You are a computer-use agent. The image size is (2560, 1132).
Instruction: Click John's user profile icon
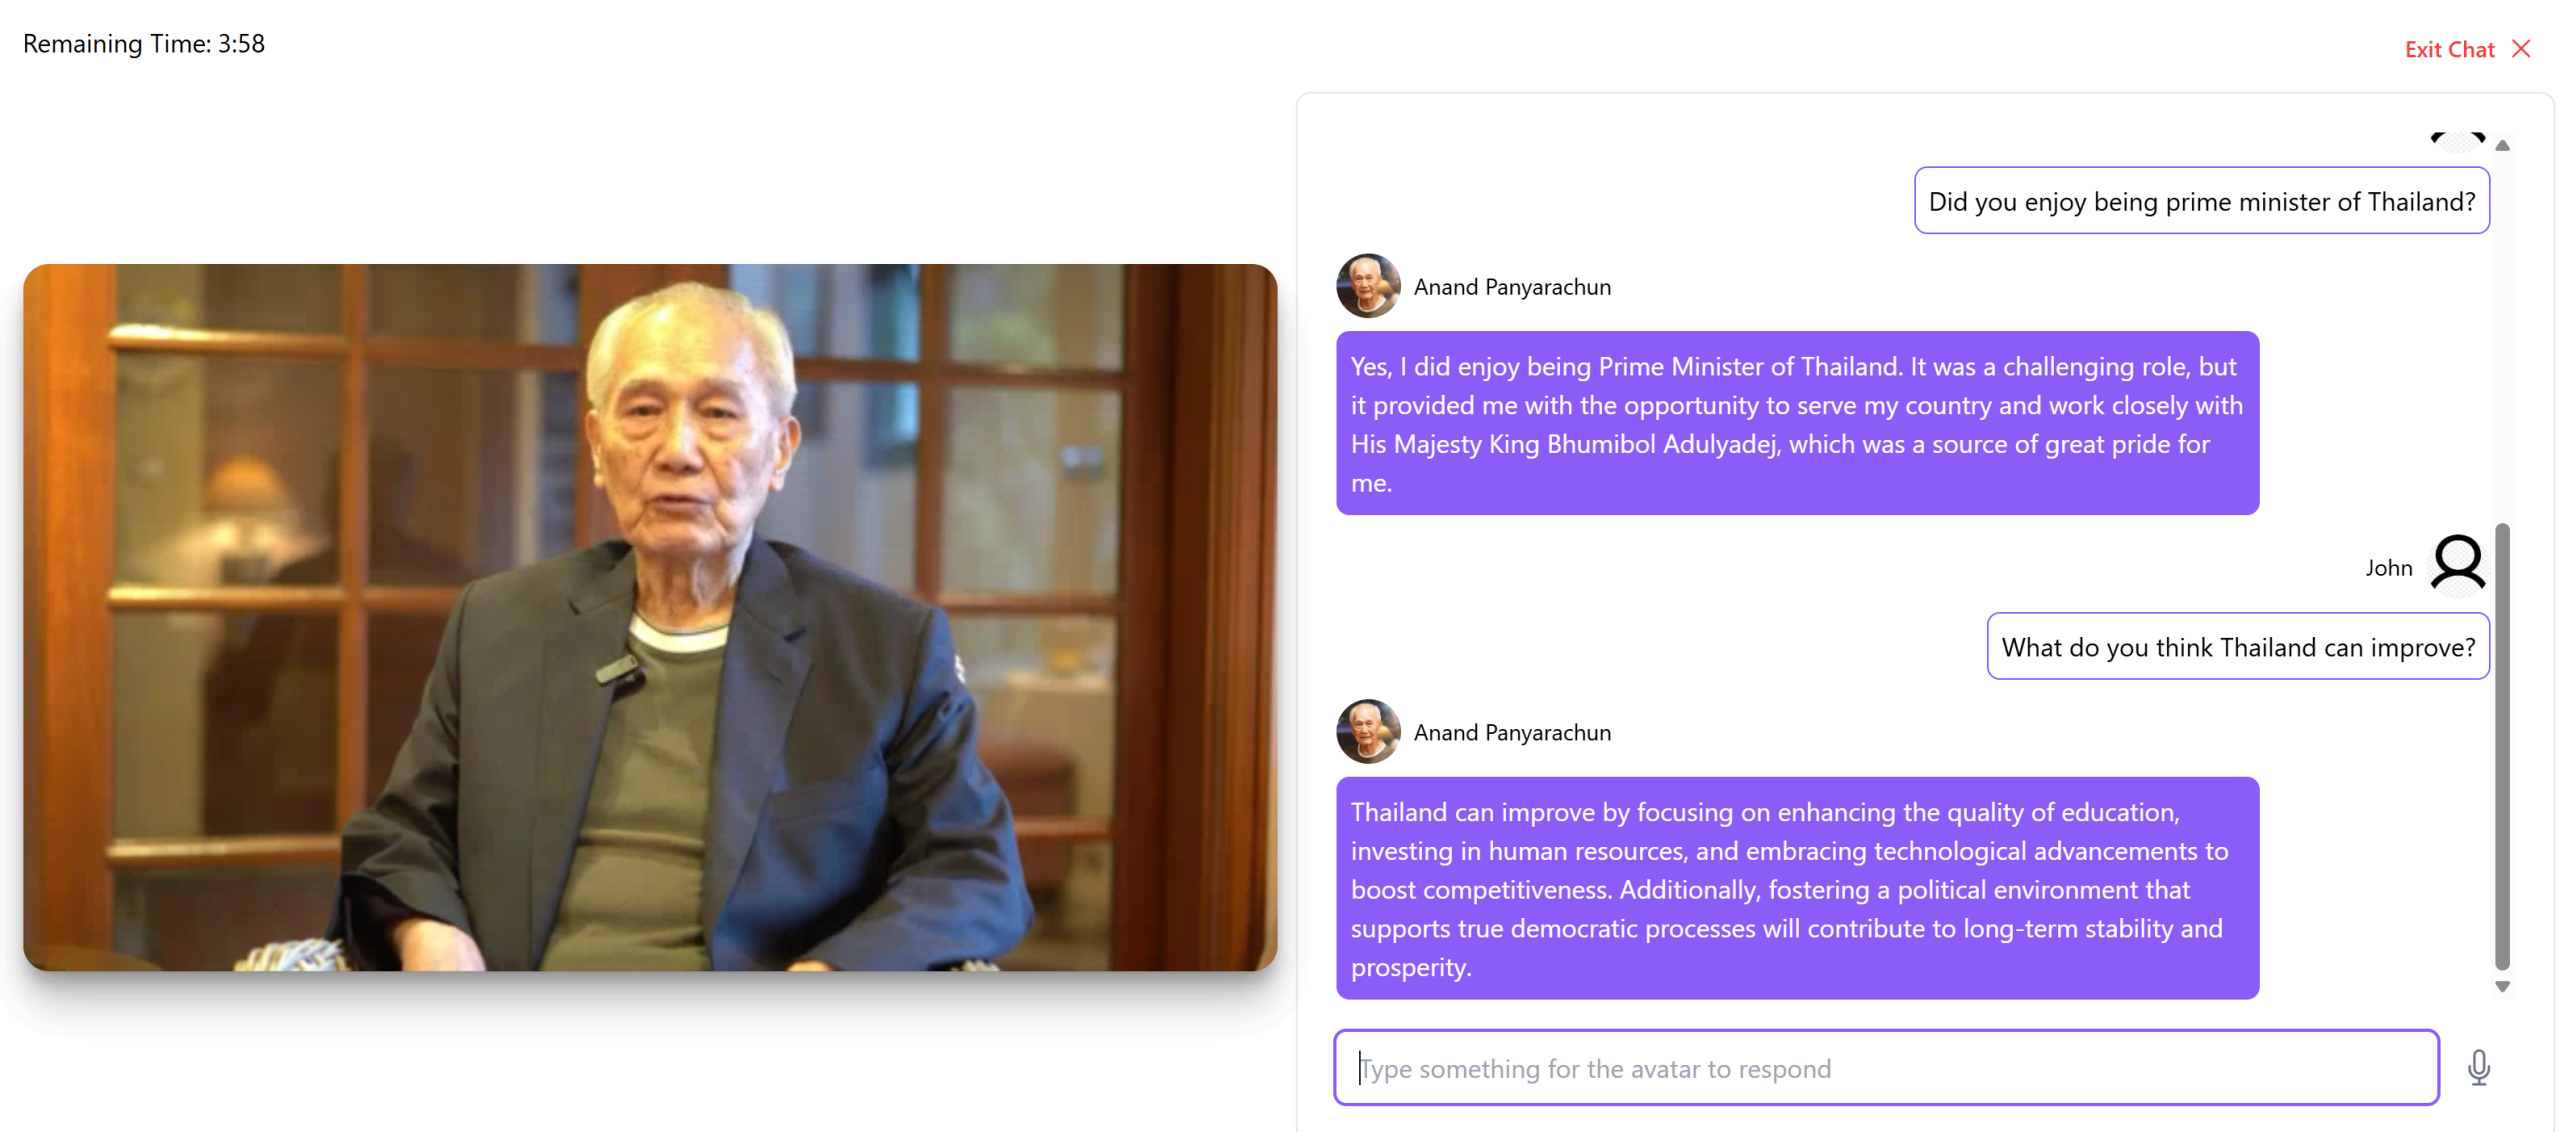pos(2457,564)
